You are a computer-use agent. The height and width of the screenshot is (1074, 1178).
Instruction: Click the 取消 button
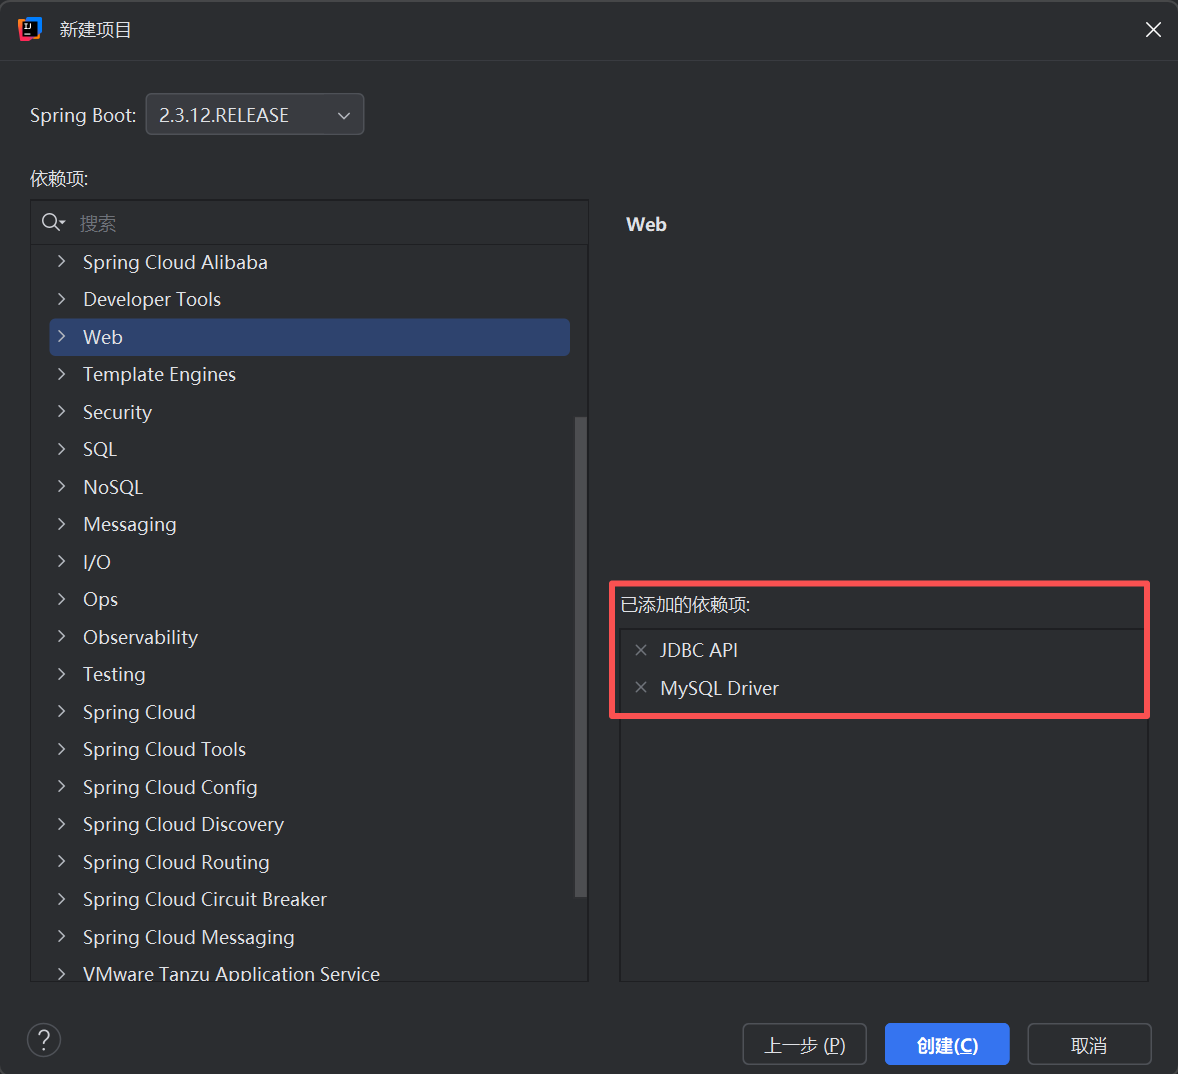(x=1089, y=1044)
